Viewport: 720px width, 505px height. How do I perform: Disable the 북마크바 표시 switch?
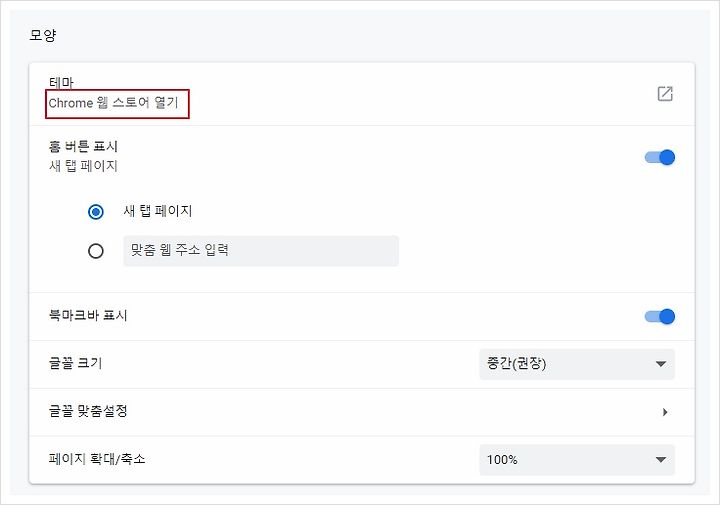660,316
